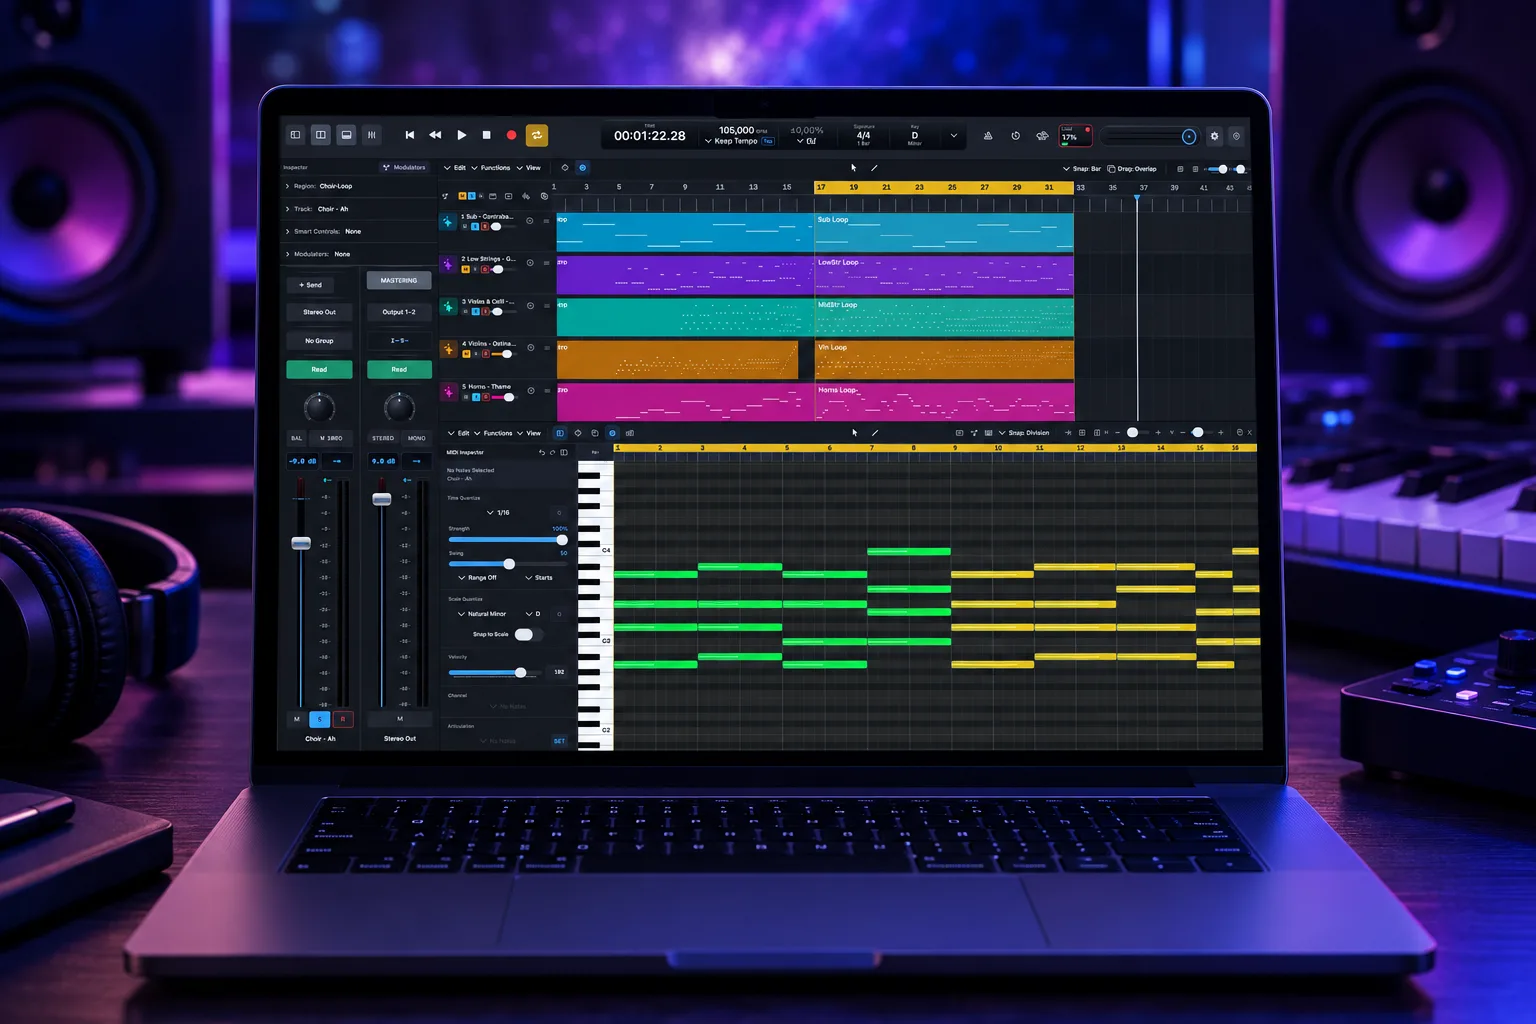Click the count-in timer icon
Image resolution: width=1536 pixels, height=1024 pixels.
1015,136
